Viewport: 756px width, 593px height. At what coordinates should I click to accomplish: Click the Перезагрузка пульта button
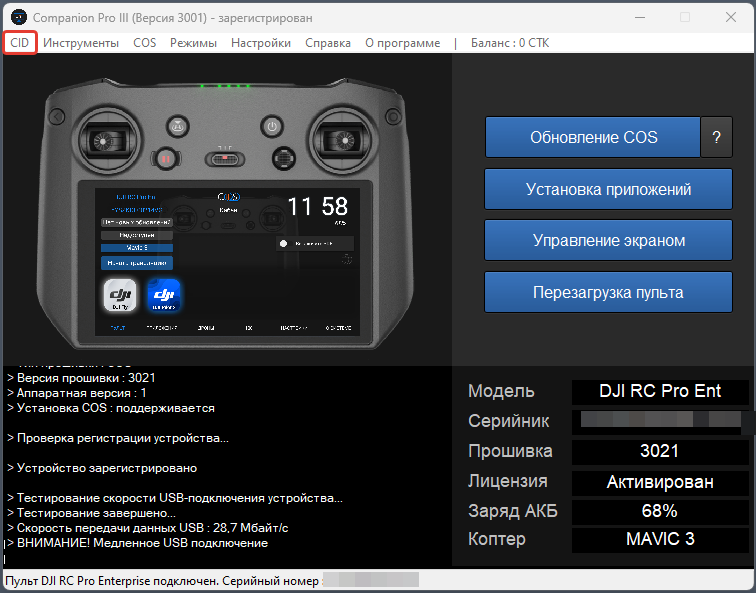click(608, 292)
